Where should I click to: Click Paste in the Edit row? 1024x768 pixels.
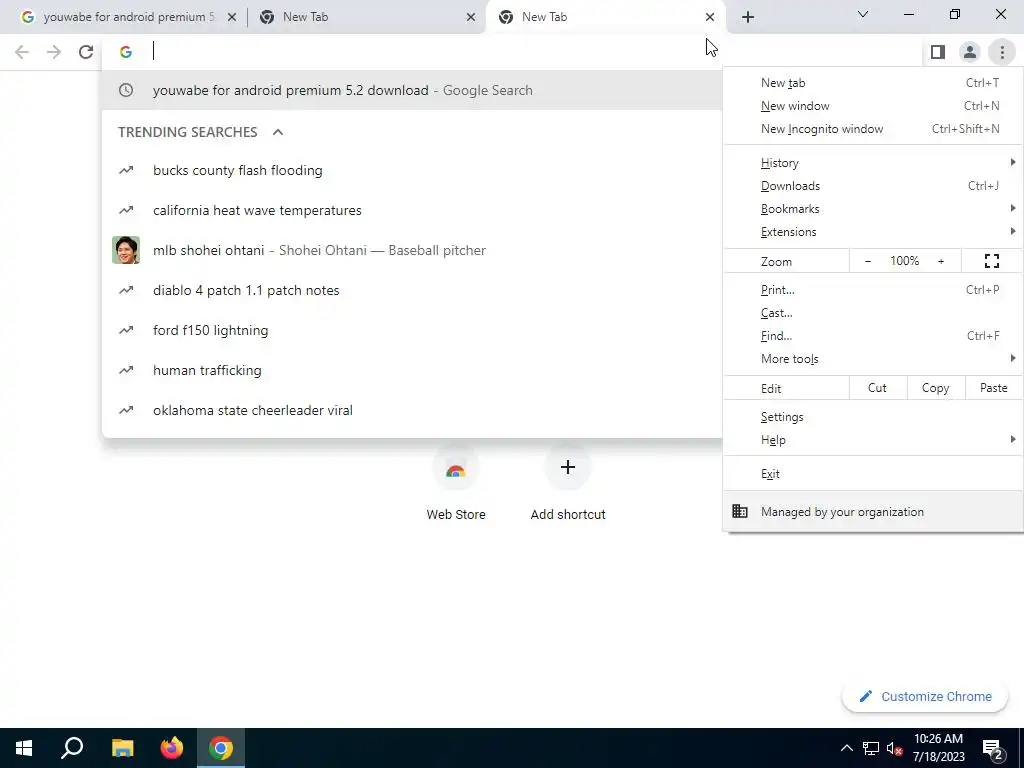click(x=993, y=388)
